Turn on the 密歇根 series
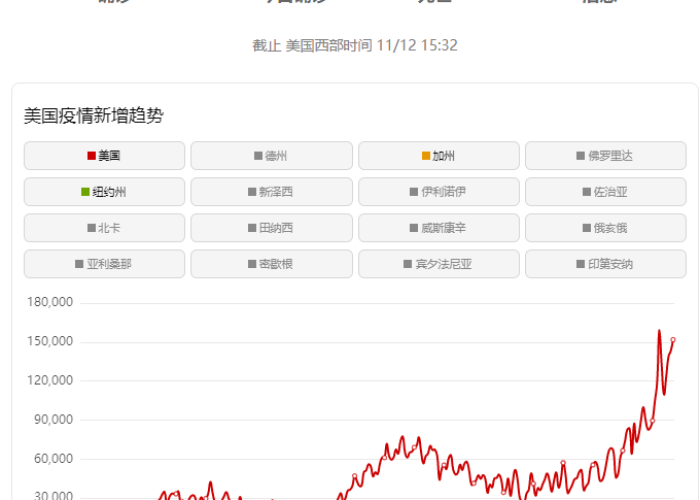The image size is (700, 500). tap(271, 264)
